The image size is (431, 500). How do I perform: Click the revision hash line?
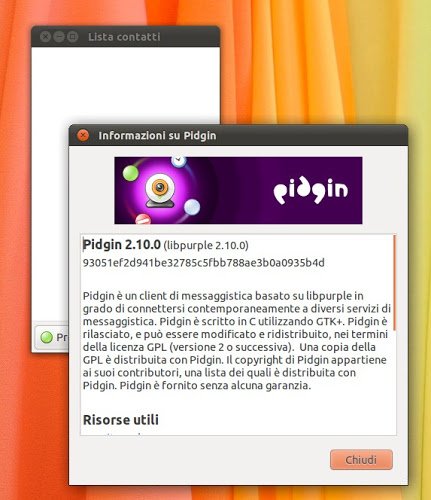coord(203,263)
